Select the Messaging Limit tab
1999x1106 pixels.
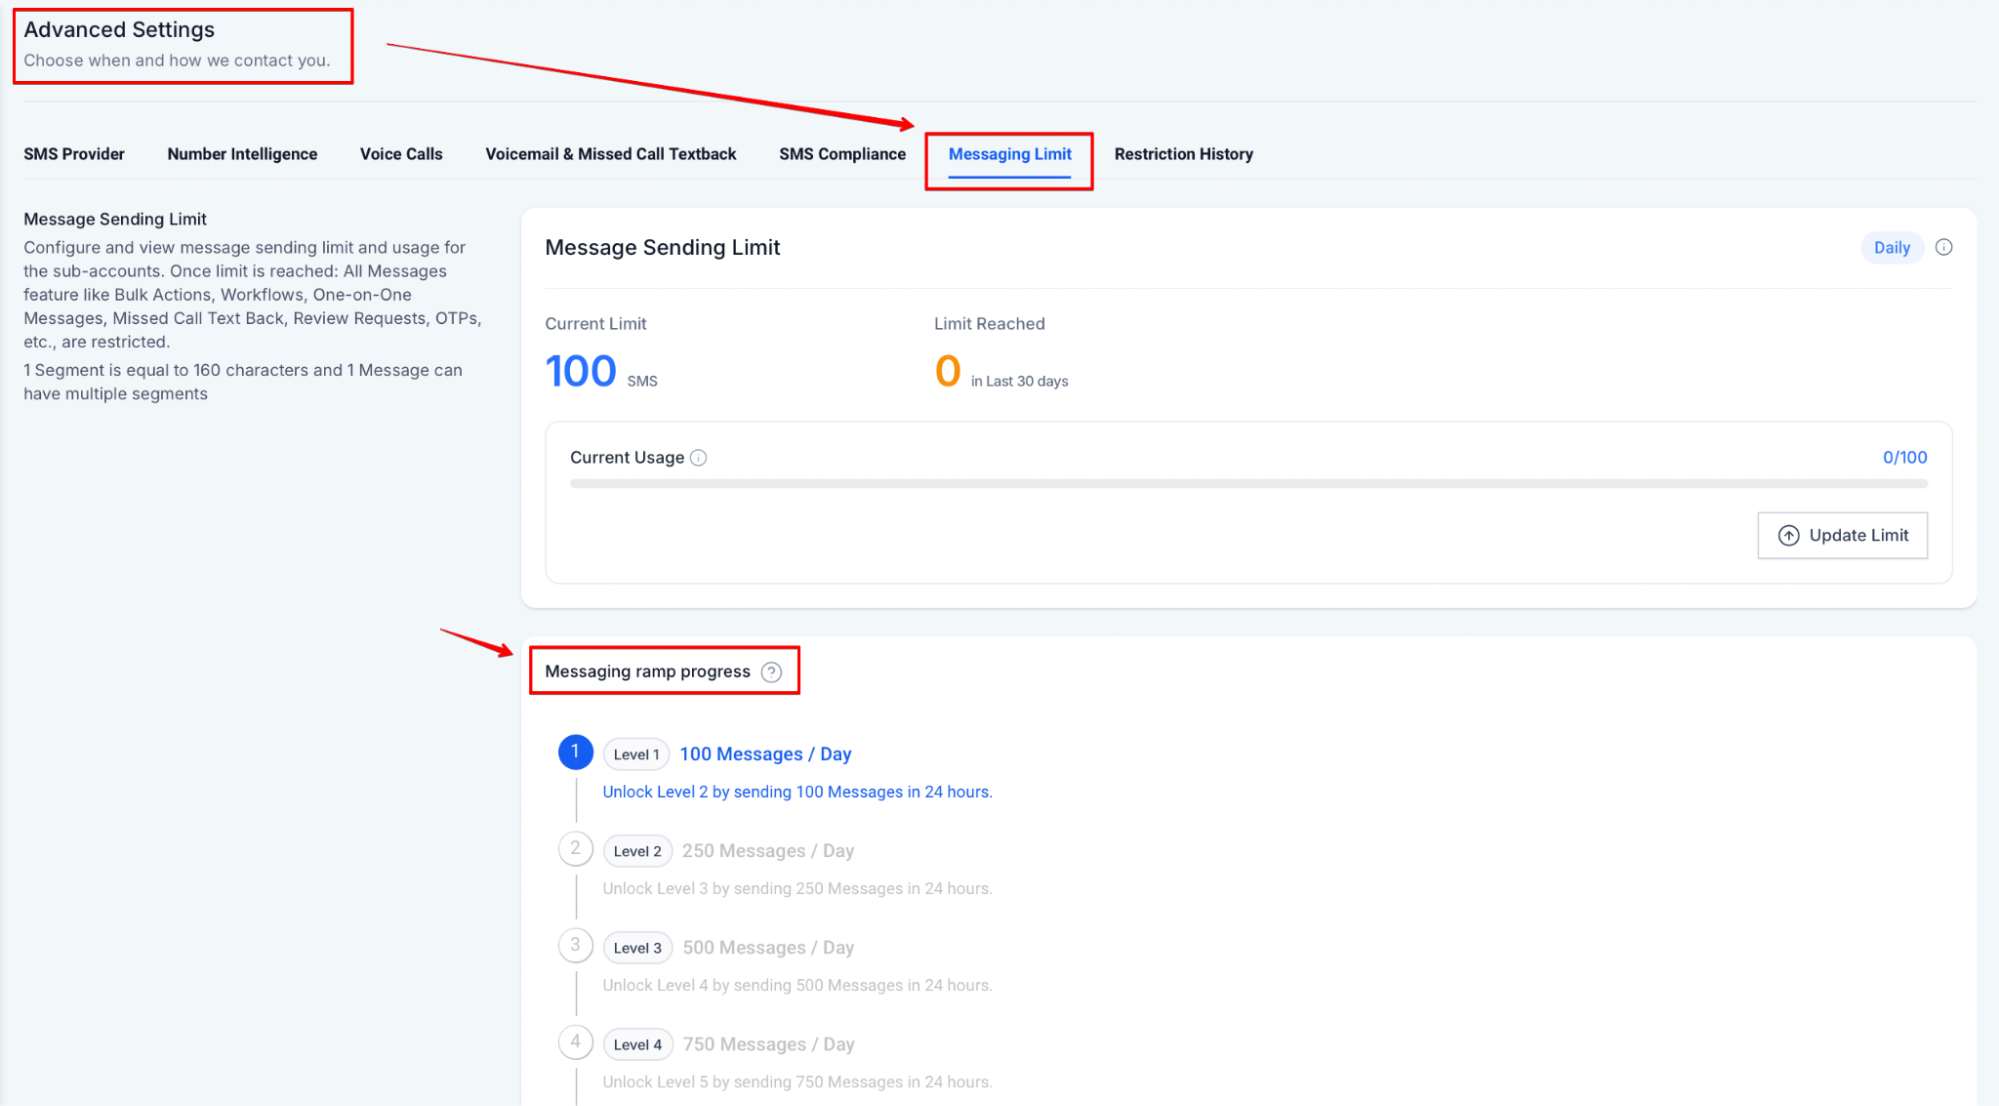pos(1009,154)
